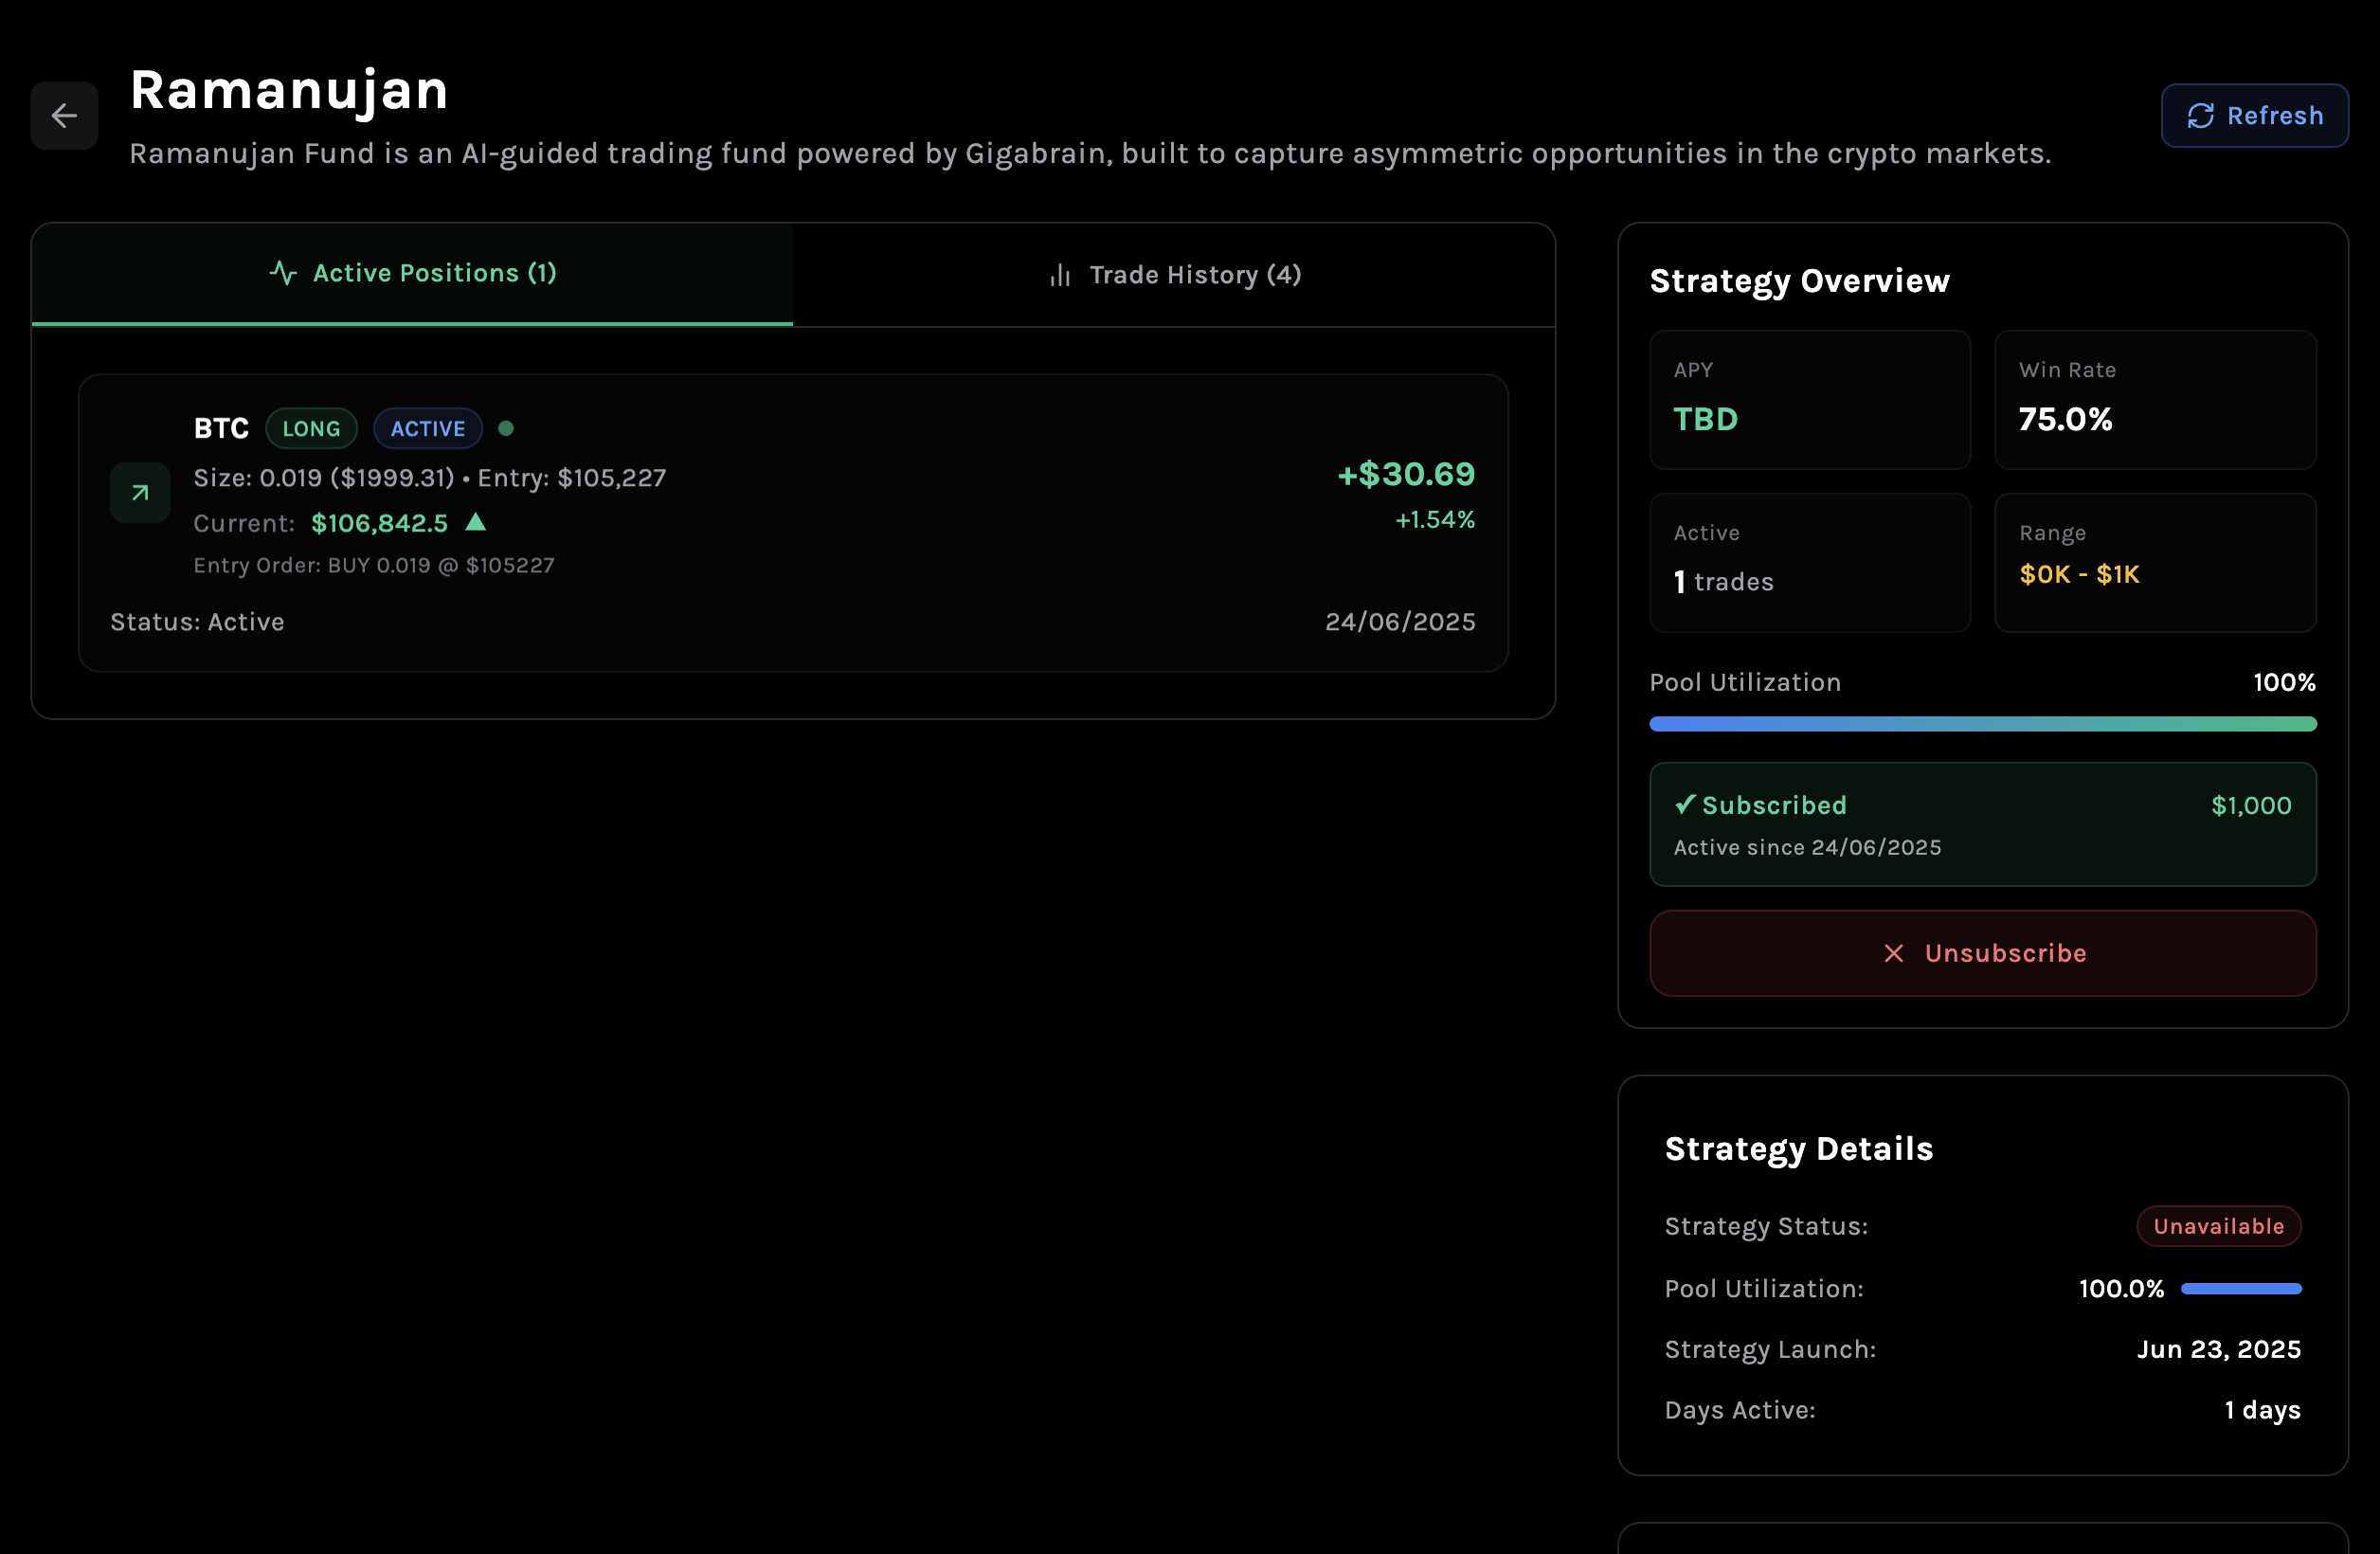Click the 100% pool utilization label

2284,683
